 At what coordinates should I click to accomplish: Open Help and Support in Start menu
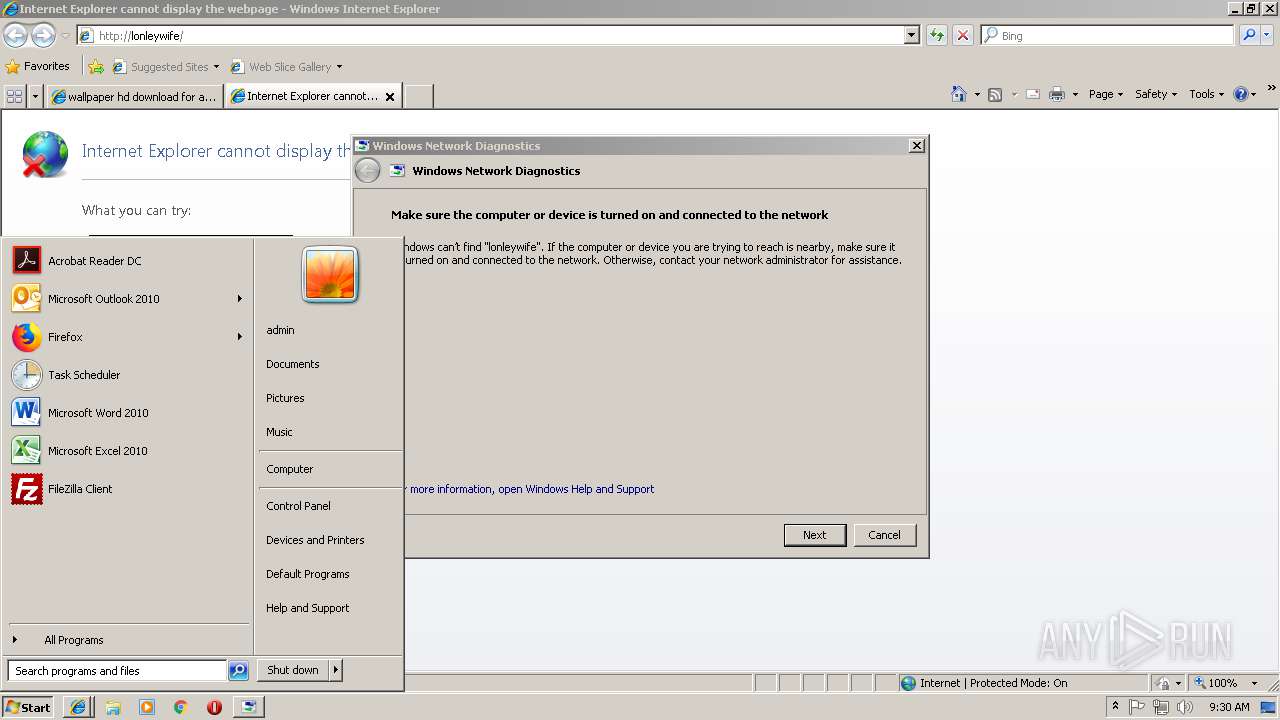point(308,608)
